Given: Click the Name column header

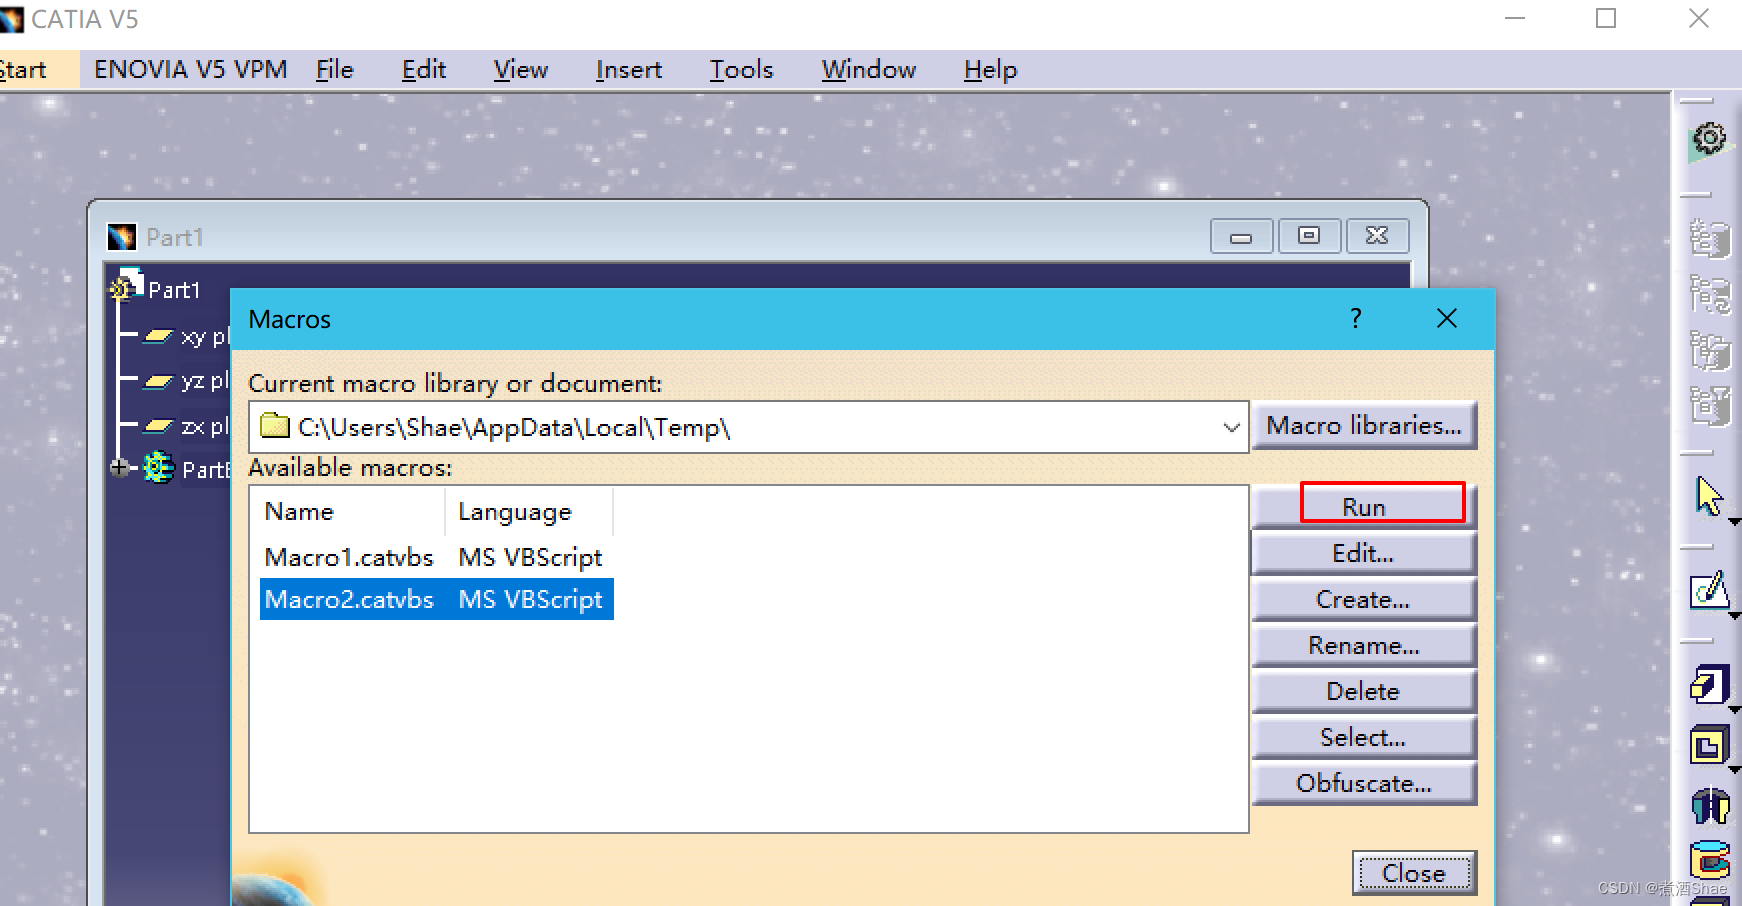Looking at the screenshot, I should (x=347, y=512).
